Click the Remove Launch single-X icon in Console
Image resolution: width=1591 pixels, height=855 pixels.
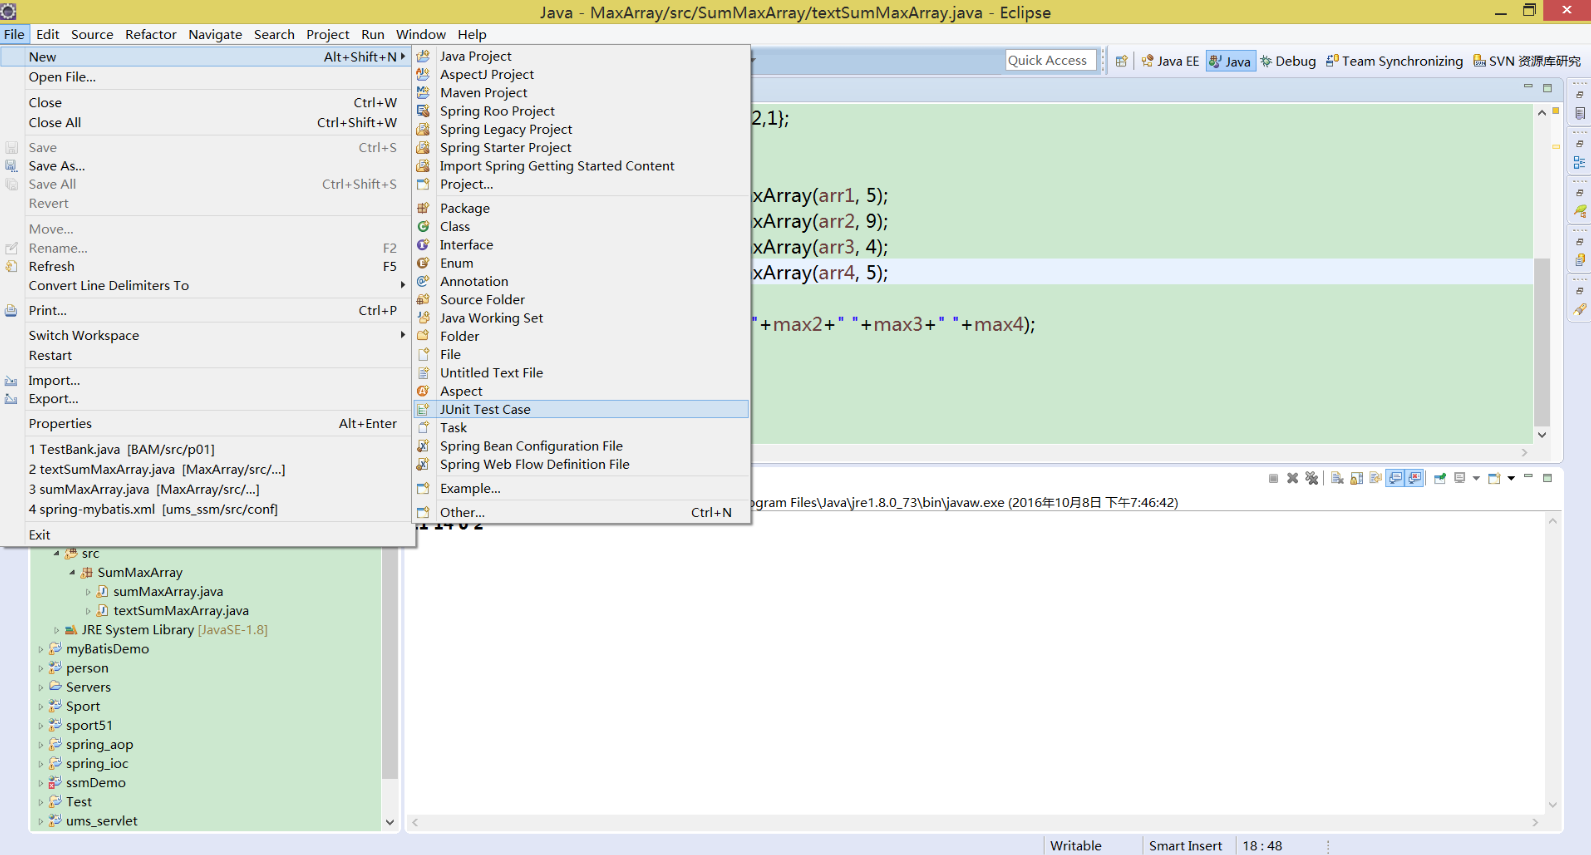pos(1292,478)
